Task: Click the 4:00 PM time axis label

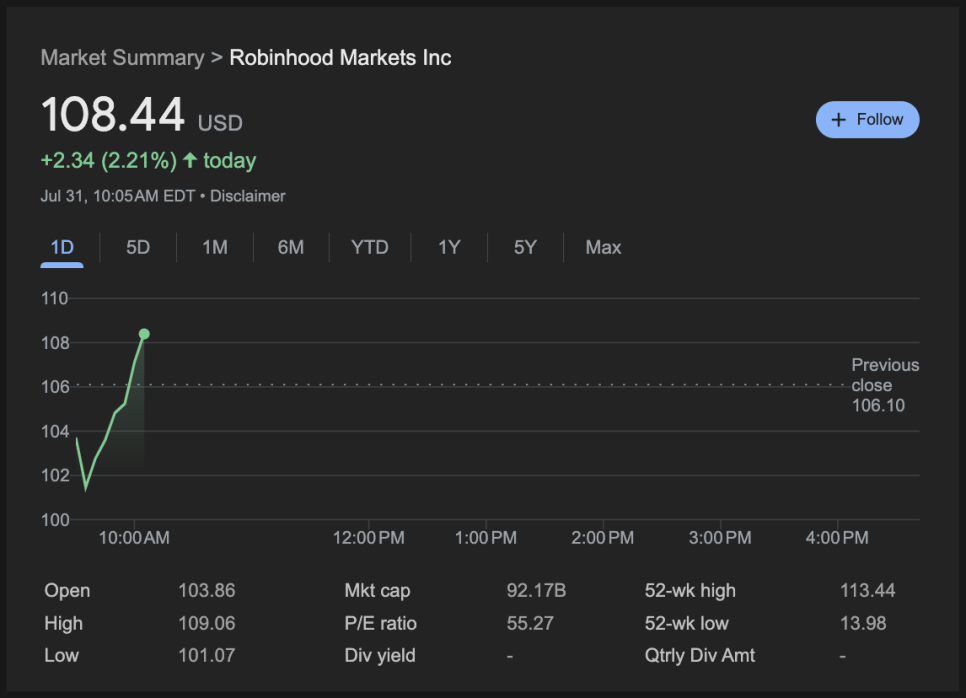Action: point(837,538)
